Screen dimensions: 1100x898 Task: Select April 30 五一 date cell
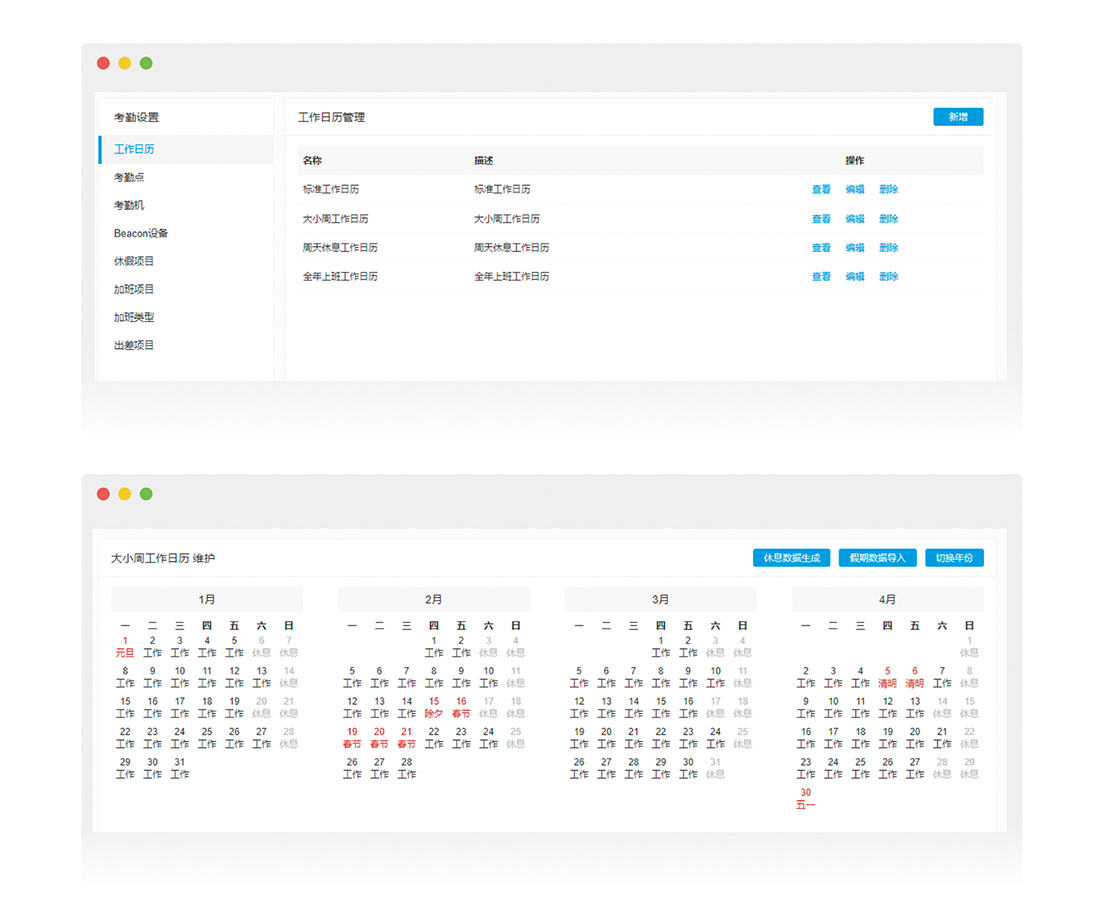coord(805,798)
